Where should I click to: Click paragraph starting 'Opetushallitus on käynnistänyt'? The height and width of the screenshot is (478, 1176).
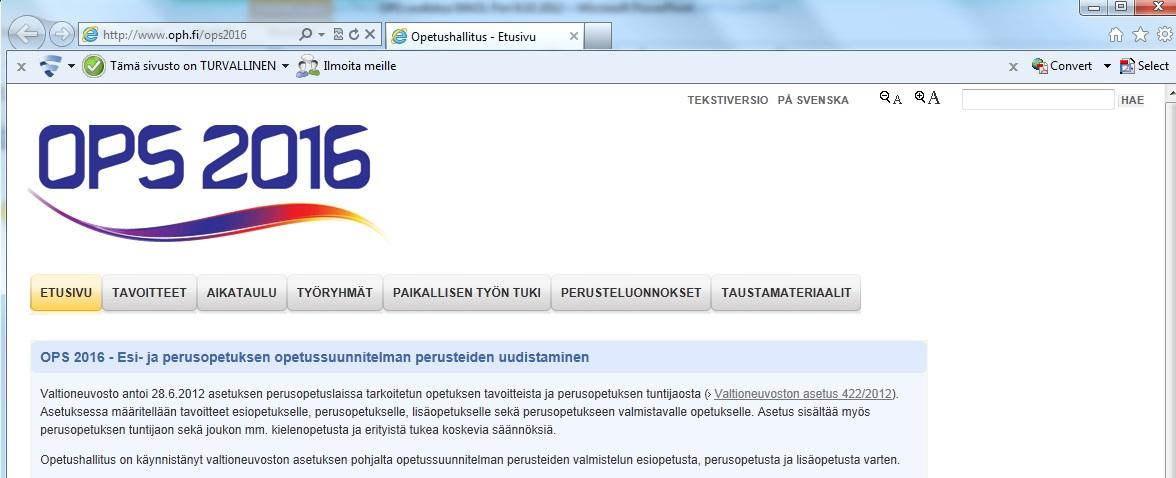pos(470,460)
